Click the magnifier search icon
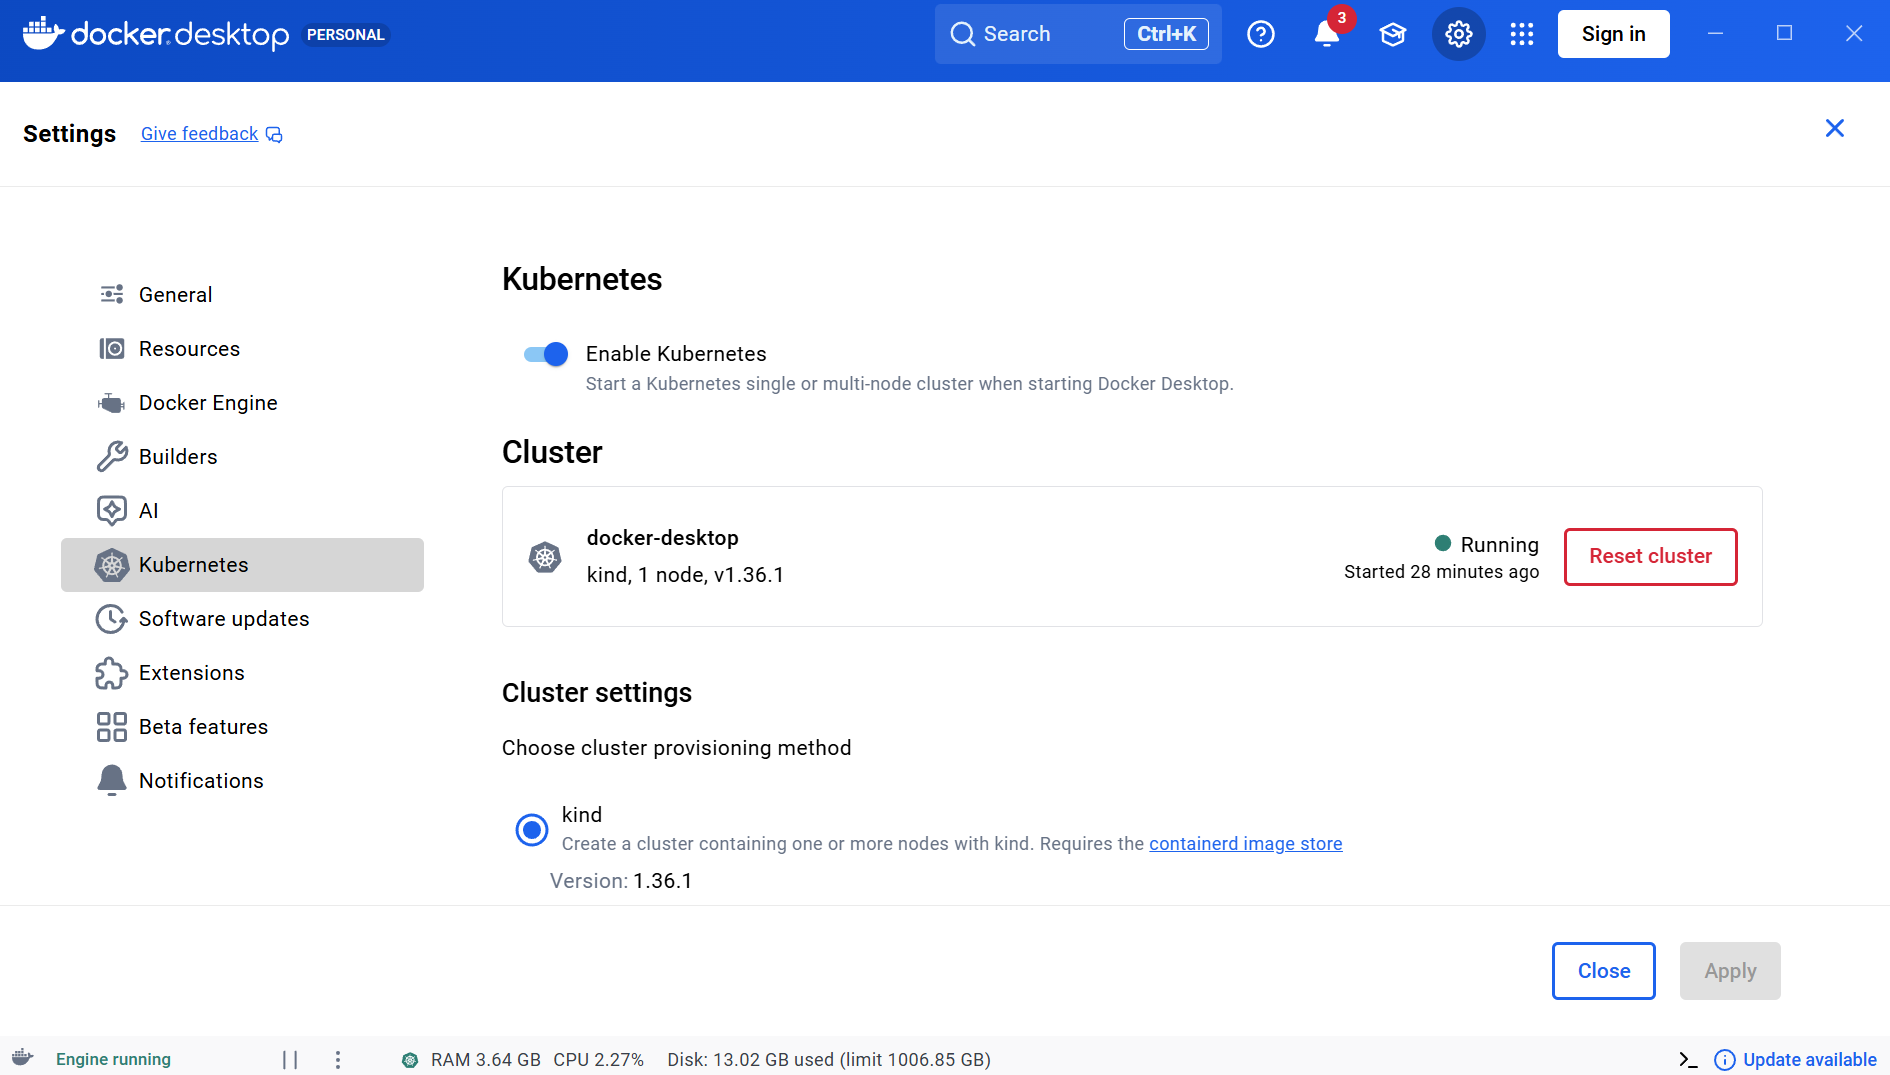The image size is (1890, 1075). coord(963,34)
